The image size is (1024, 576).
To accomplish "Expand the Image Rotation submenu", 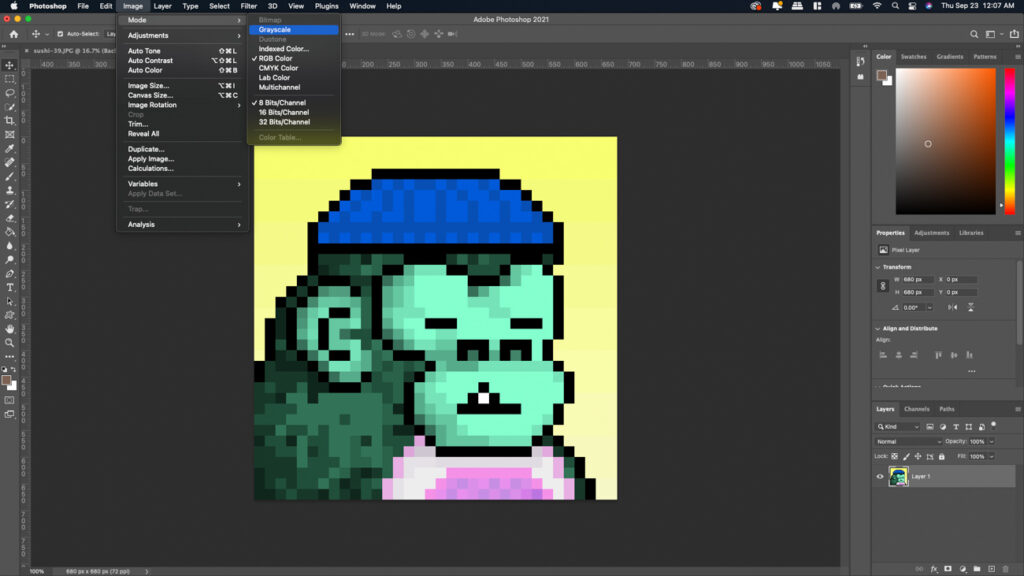I will pos(183,105).
